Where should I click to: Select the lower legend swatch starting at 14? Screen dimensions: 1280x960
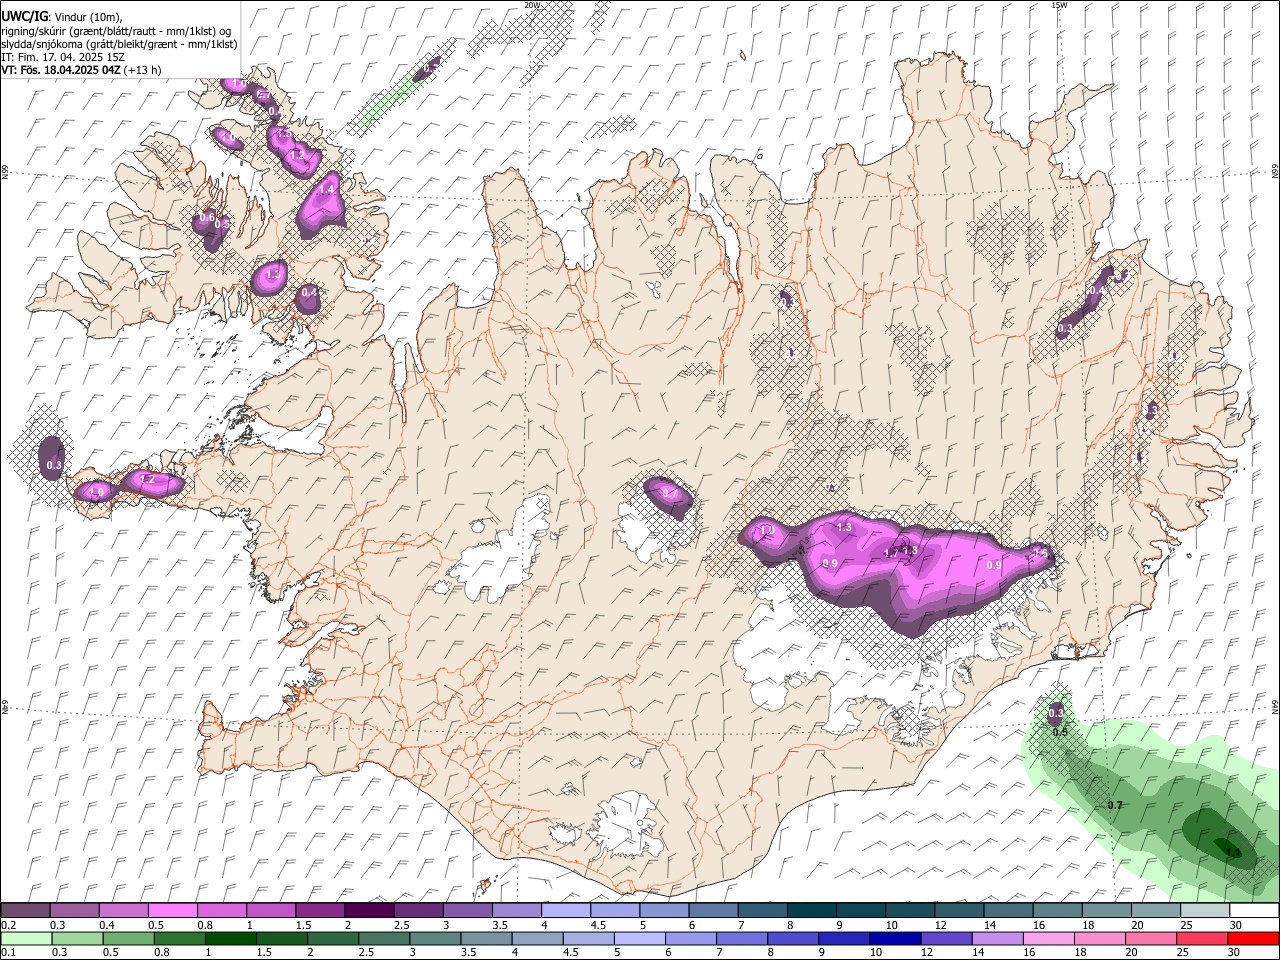[x=998, y=938]
